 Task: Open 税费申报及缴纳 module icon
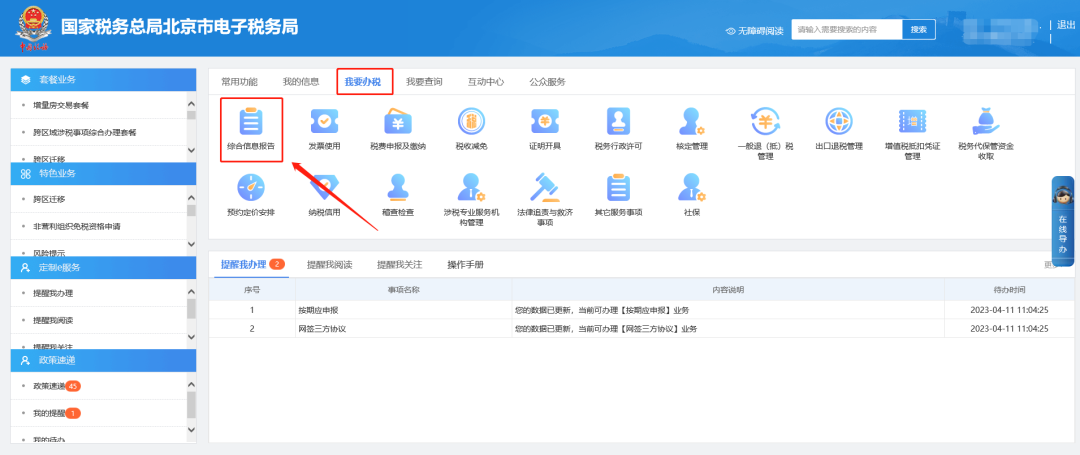(397, 121)
